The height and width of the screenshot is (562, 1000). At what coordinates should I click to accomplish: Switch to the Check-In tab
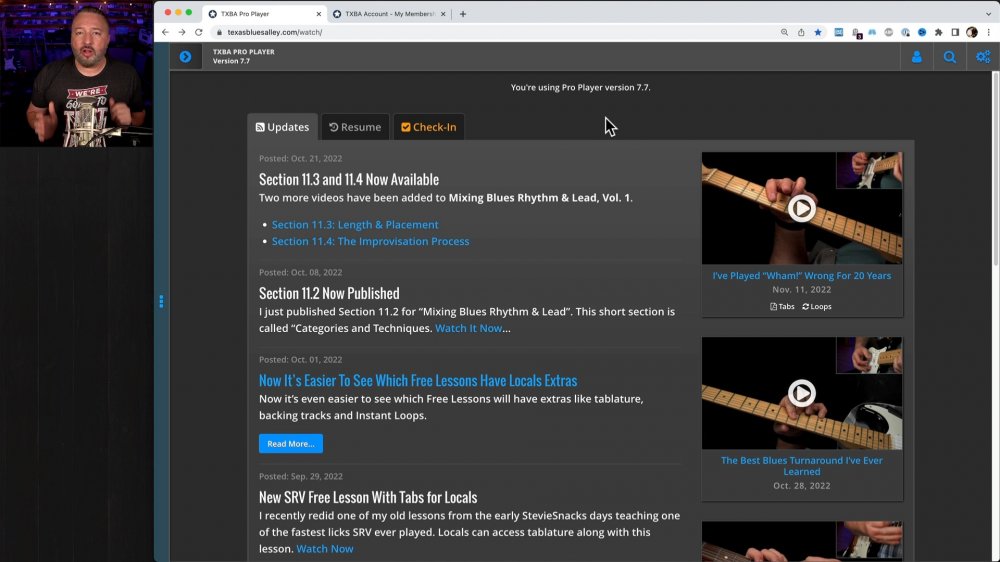coord(428,127)
